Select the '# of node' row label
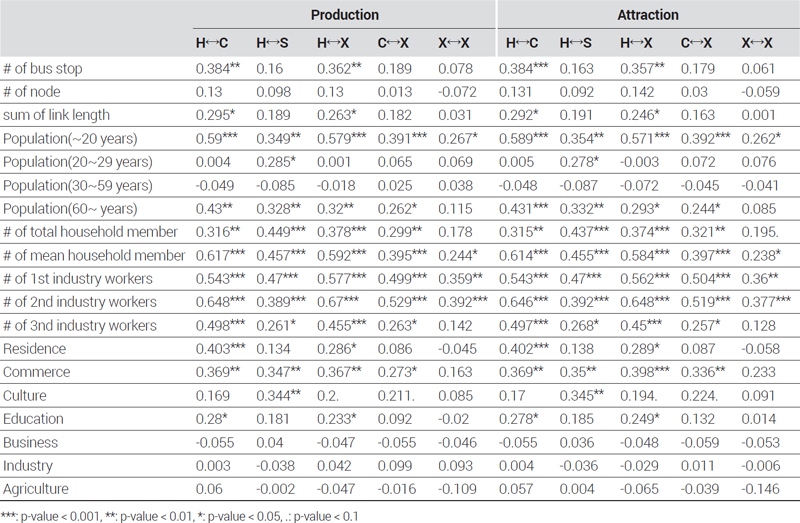This screenshot has height=523, width=800. (32, 92)
